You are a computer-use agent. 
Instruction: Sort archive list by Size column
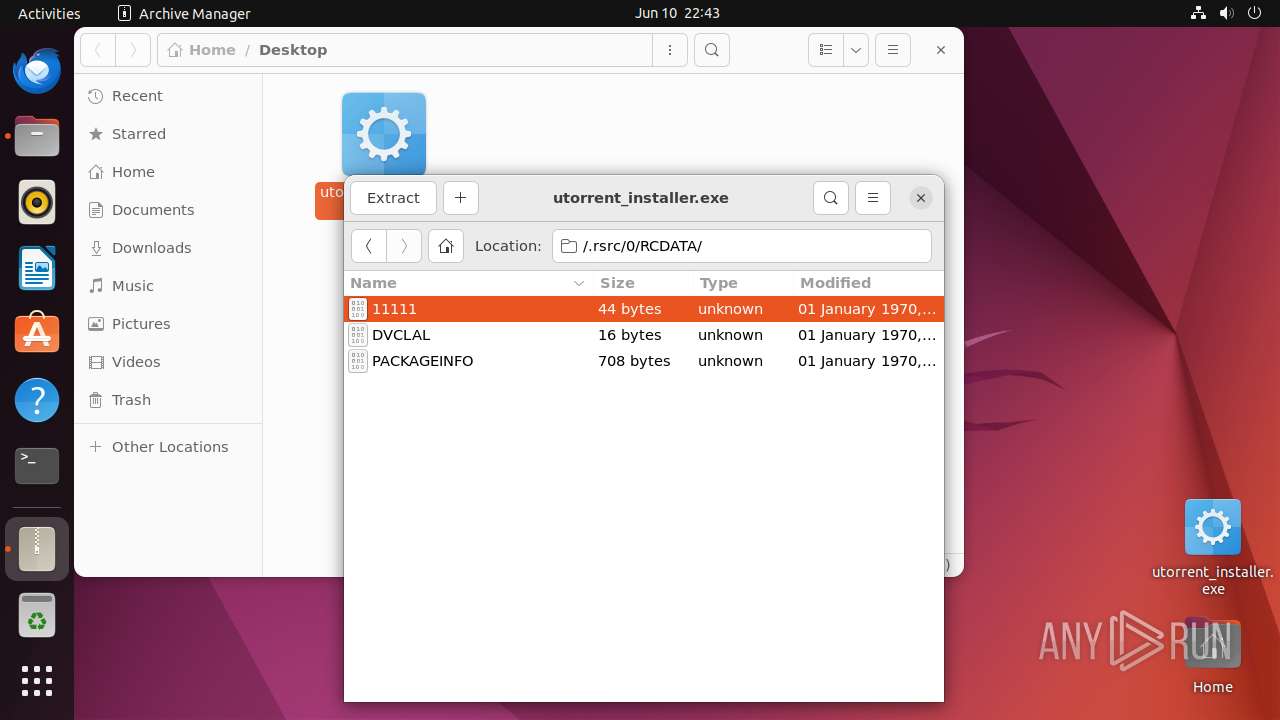tap(642, 283)
